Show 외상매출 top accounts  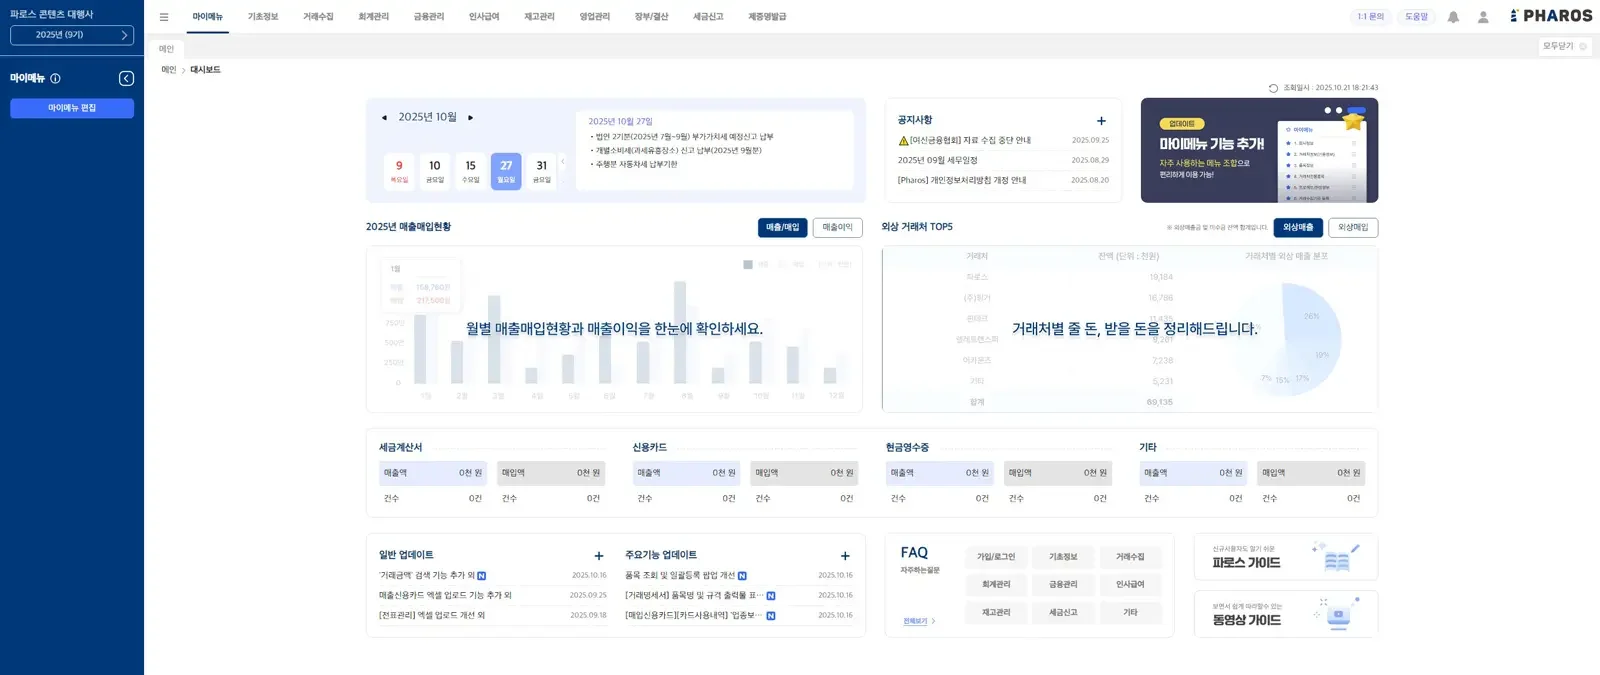click(1298, 228)
